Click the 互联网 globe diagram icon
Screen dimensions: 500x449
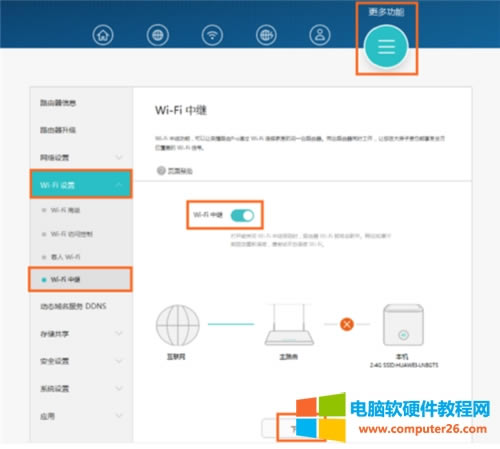[x=178, y=325]
